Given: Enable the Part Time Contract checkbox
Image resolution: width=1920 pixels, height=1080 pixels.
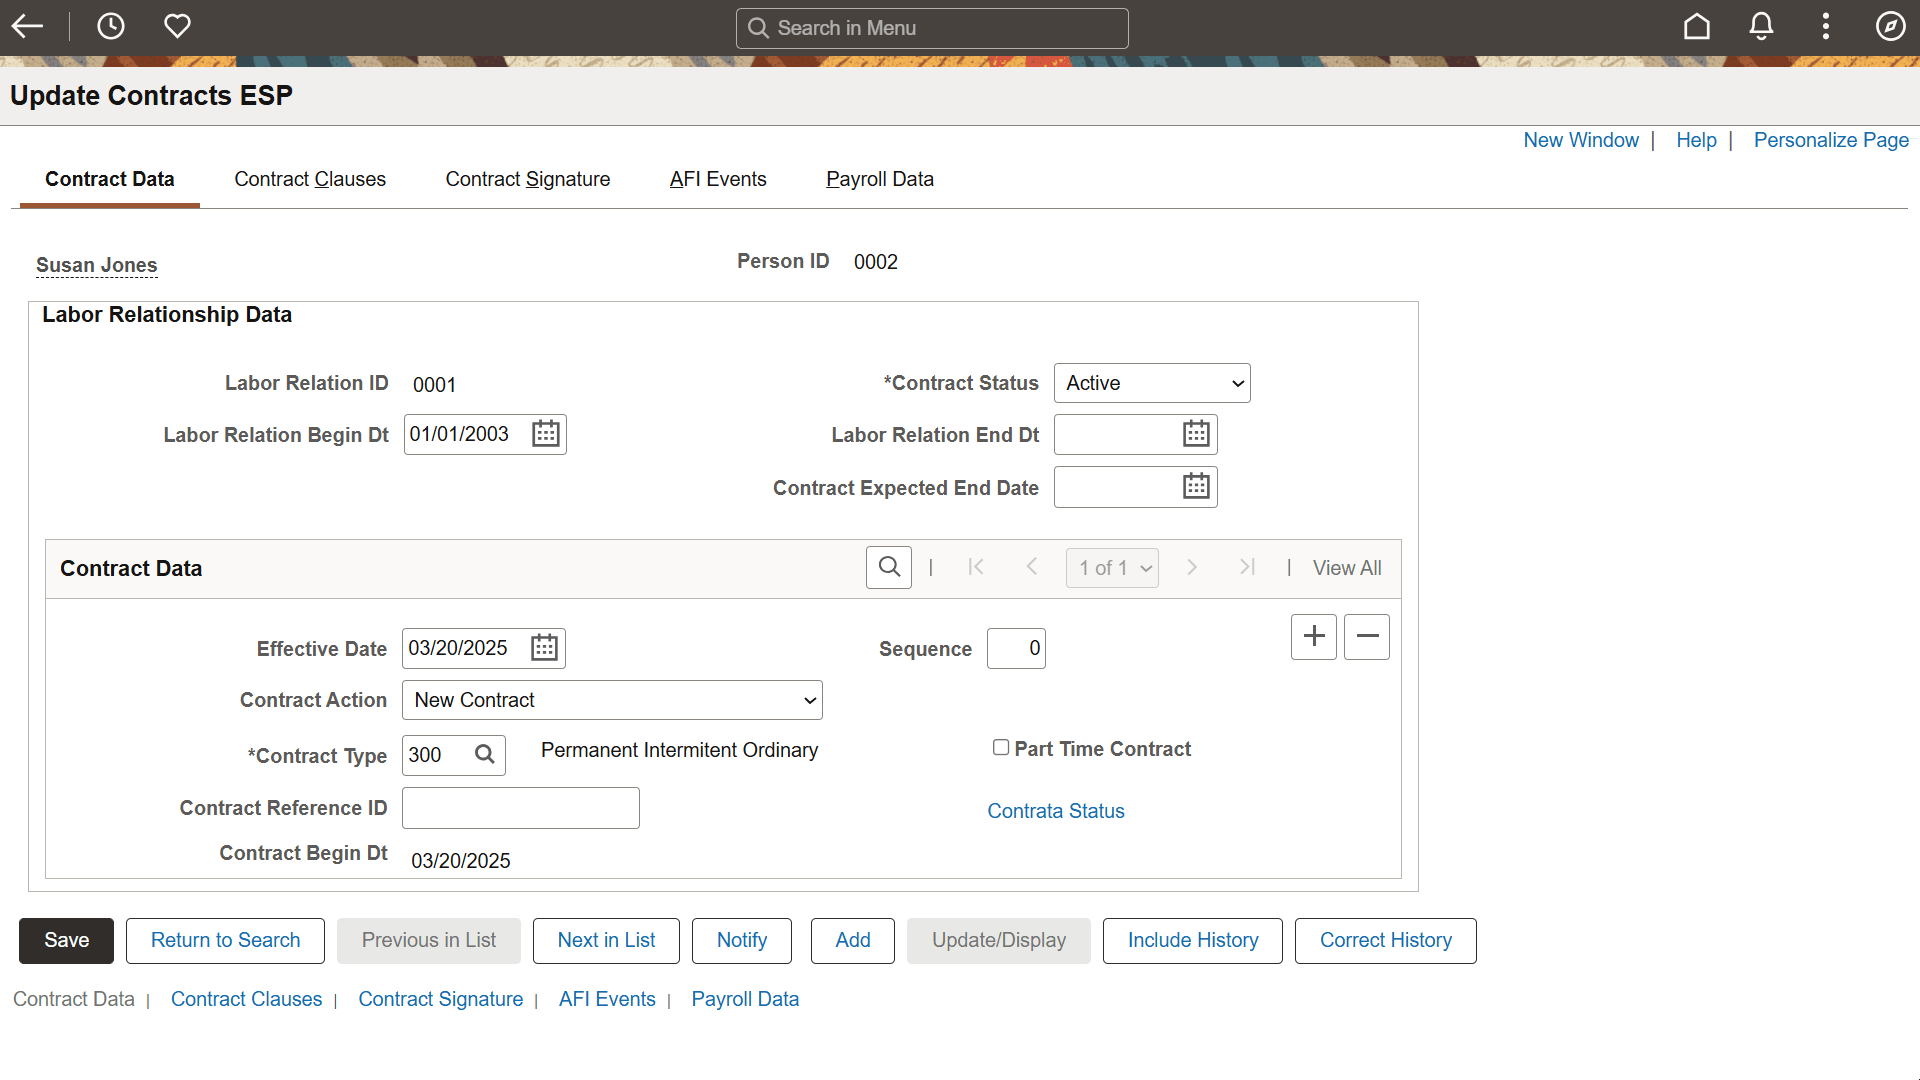Looking at the screenshot, I should click(1001, 747).
